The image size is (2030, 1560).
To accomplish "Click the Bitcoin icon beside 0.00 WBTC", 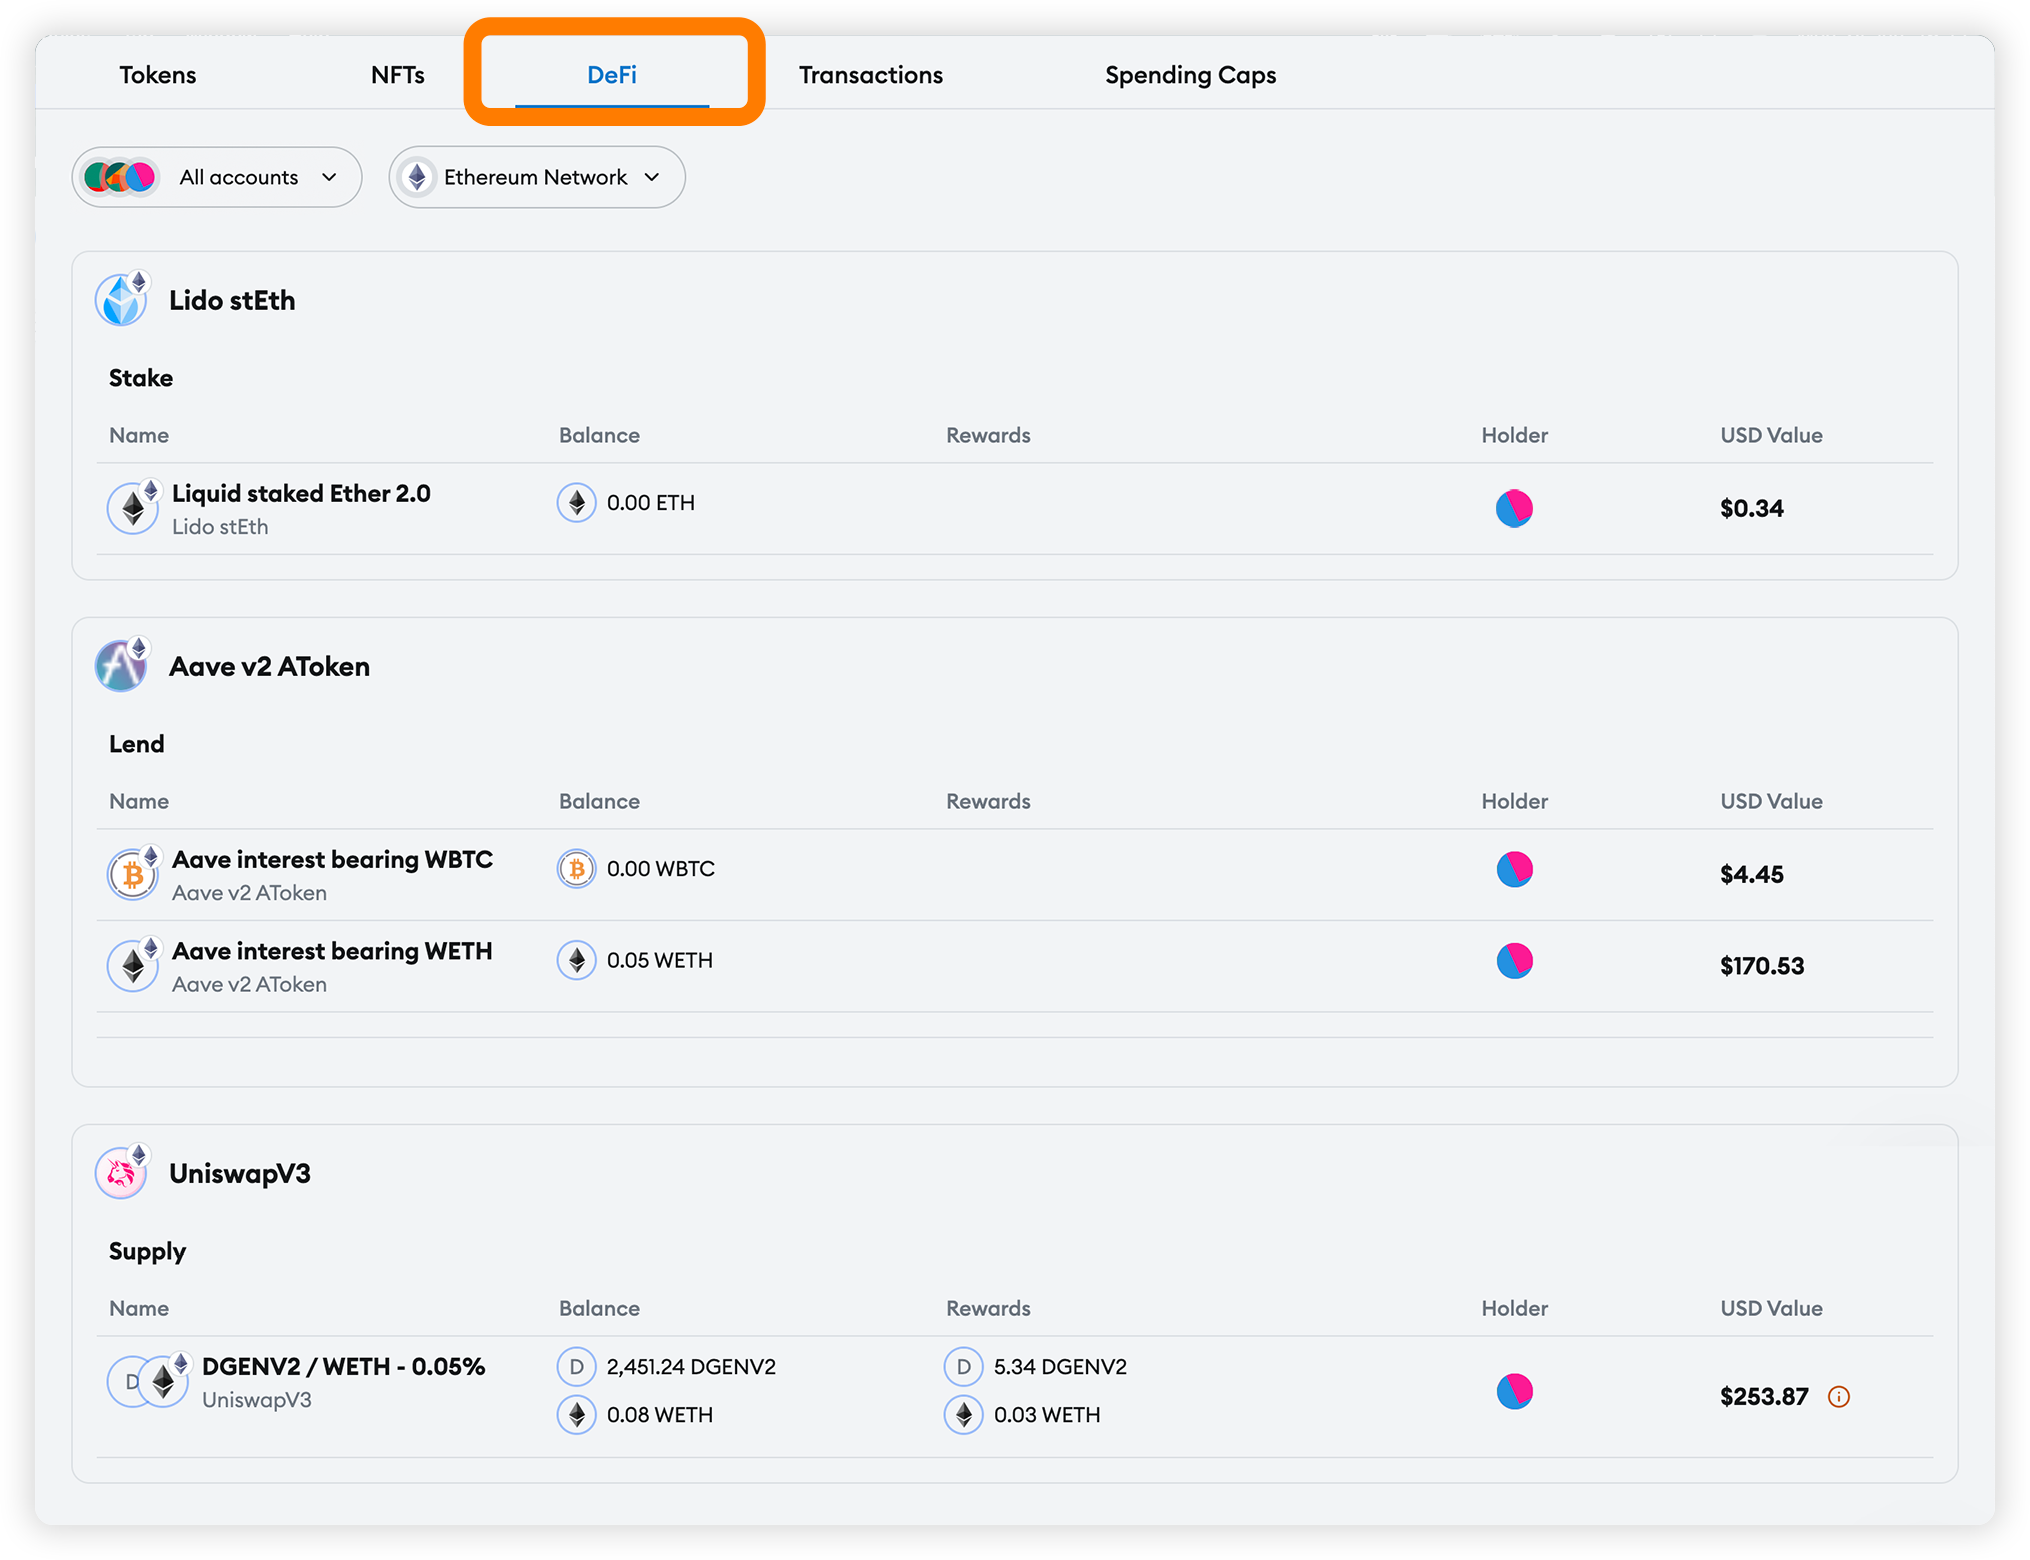I will point(576,868).
